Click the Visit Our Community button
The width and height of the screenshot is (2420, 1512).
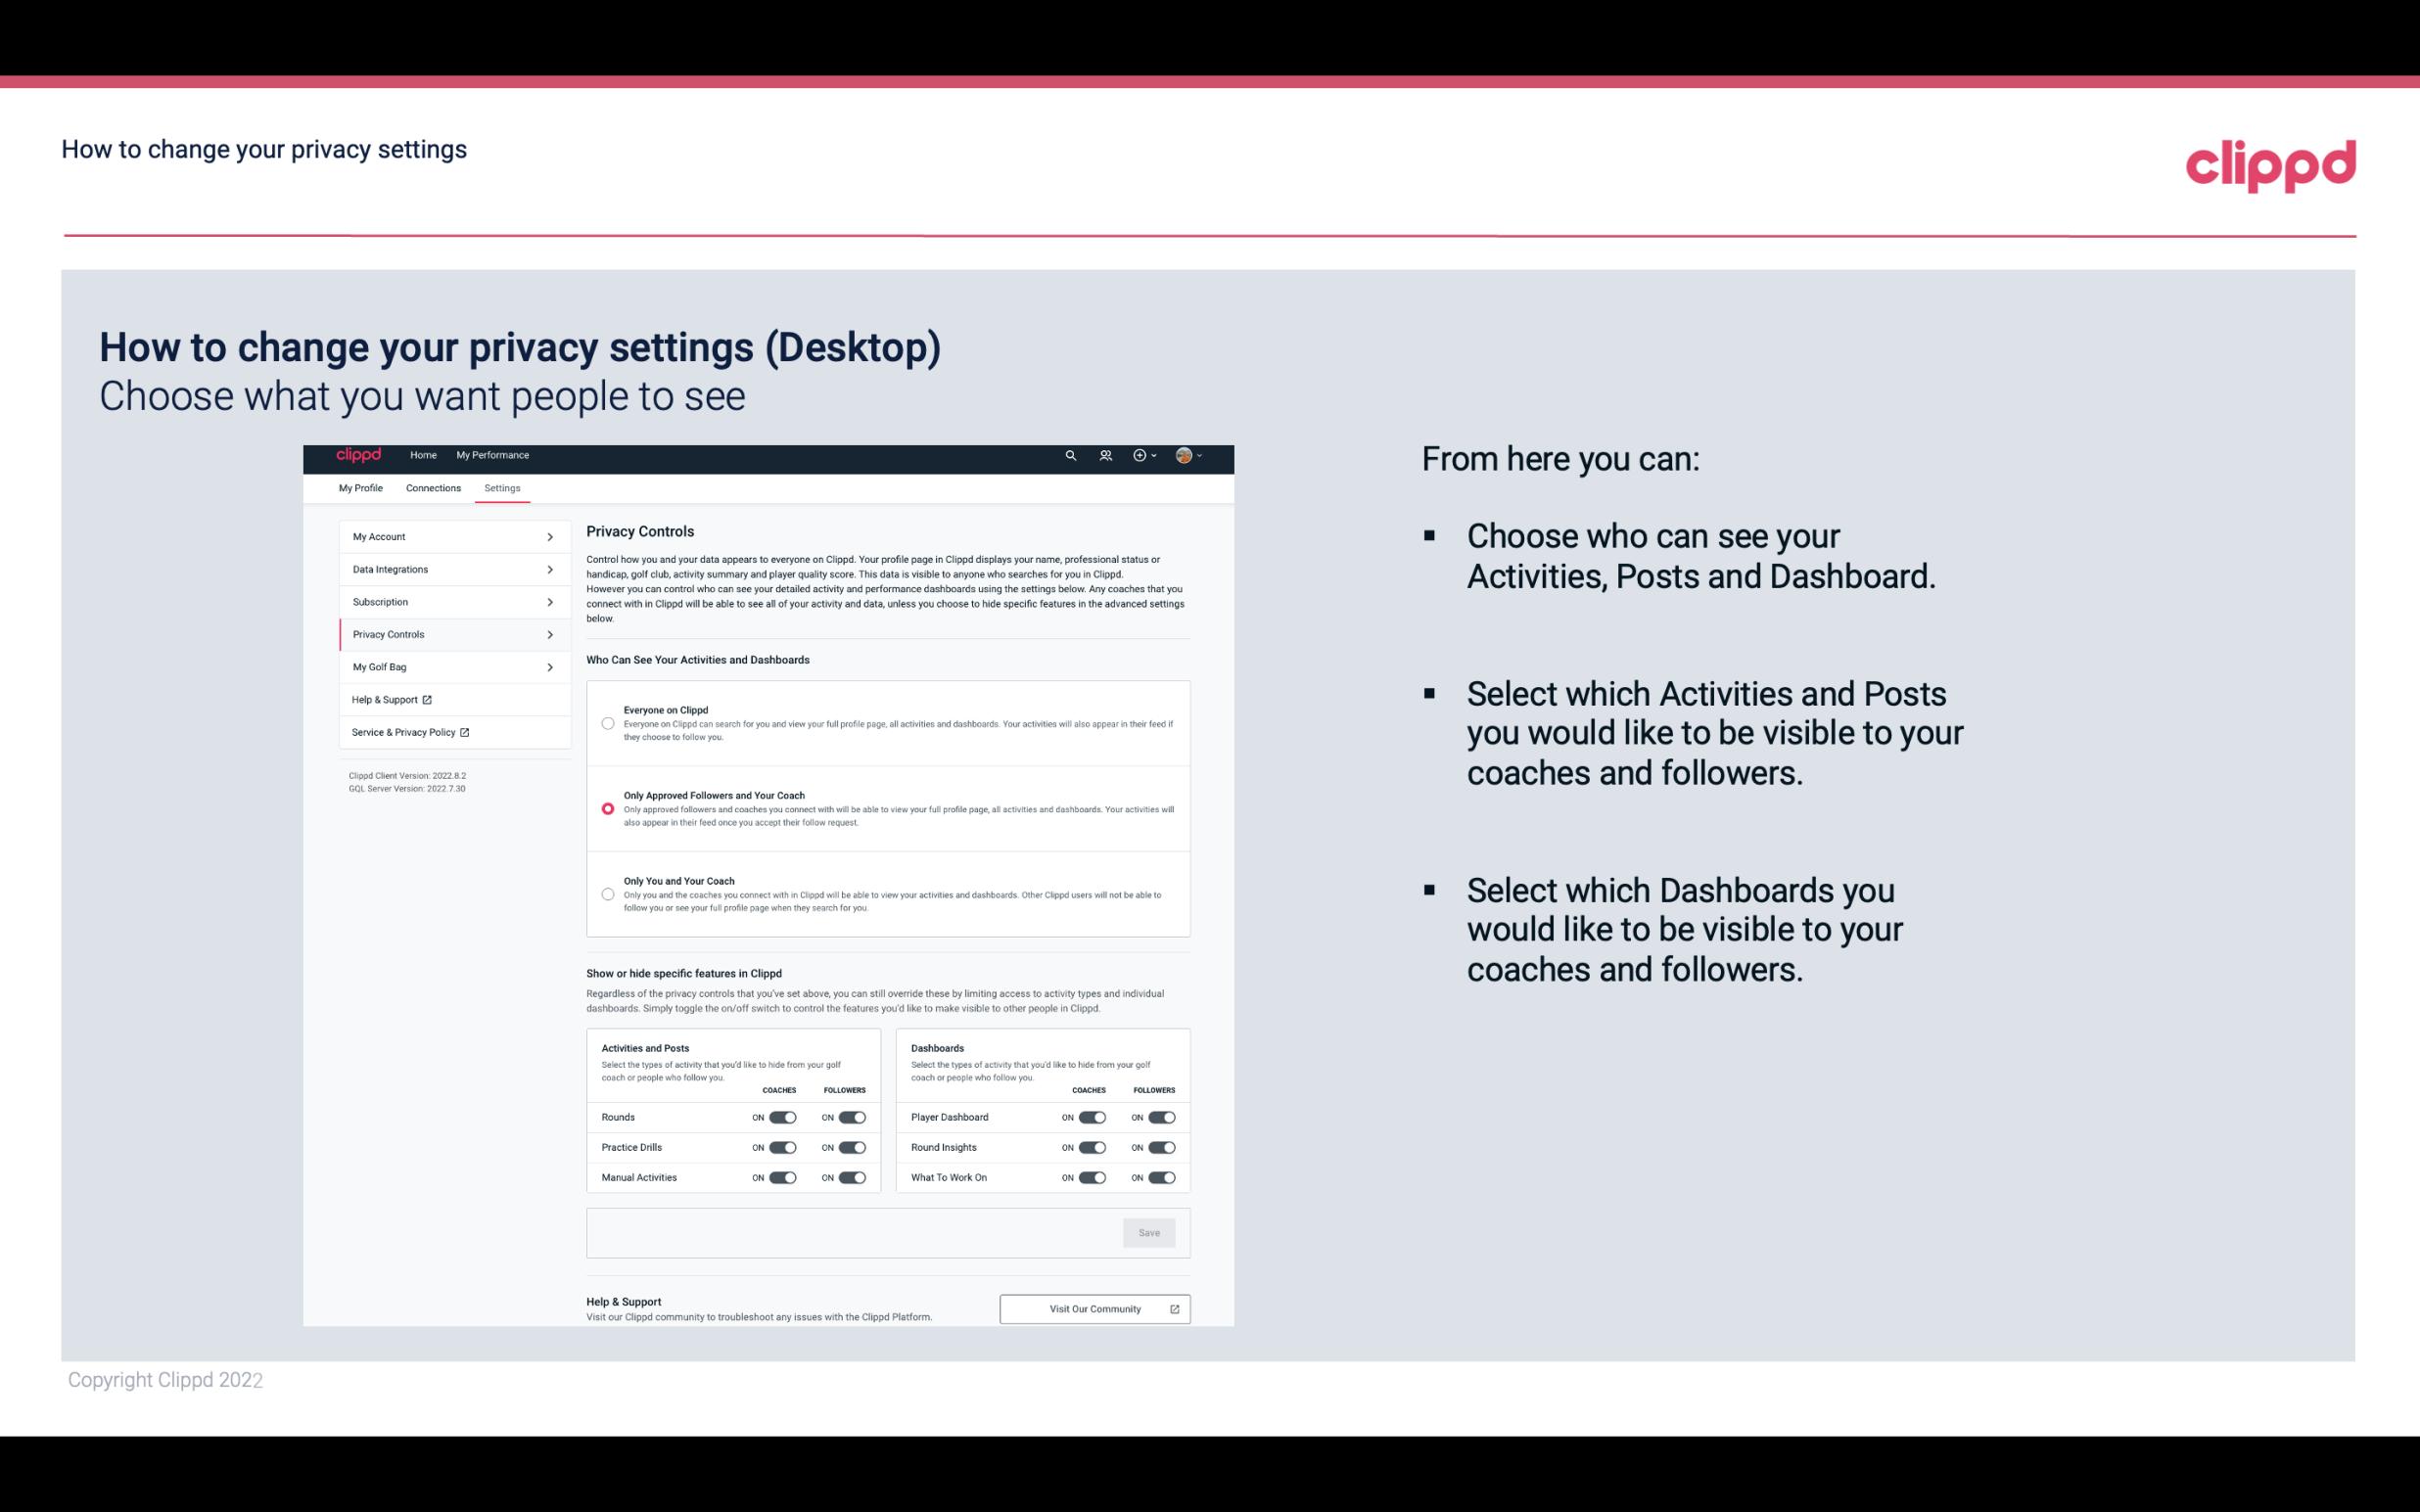(x=1093, y=1308)
